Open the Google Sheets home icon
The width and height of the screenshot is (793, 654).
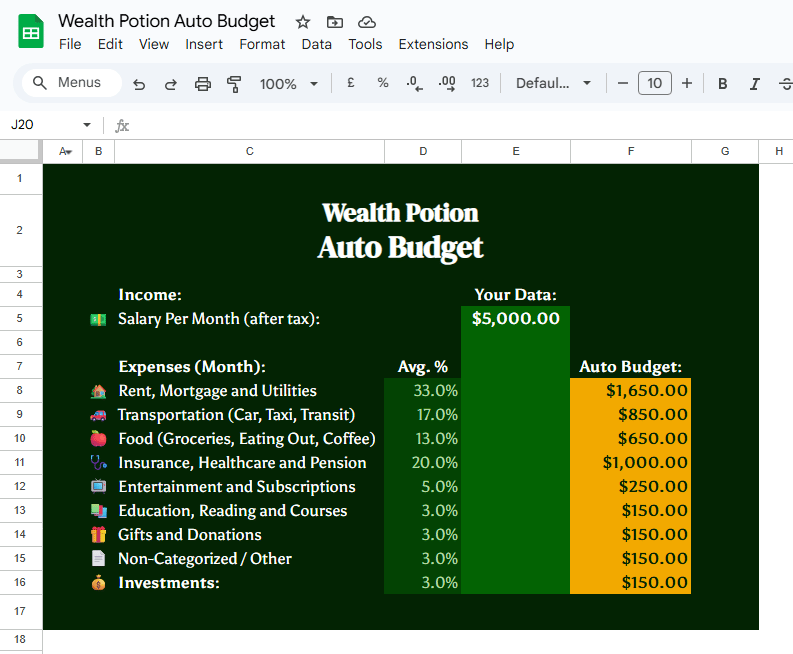(32, 32)
